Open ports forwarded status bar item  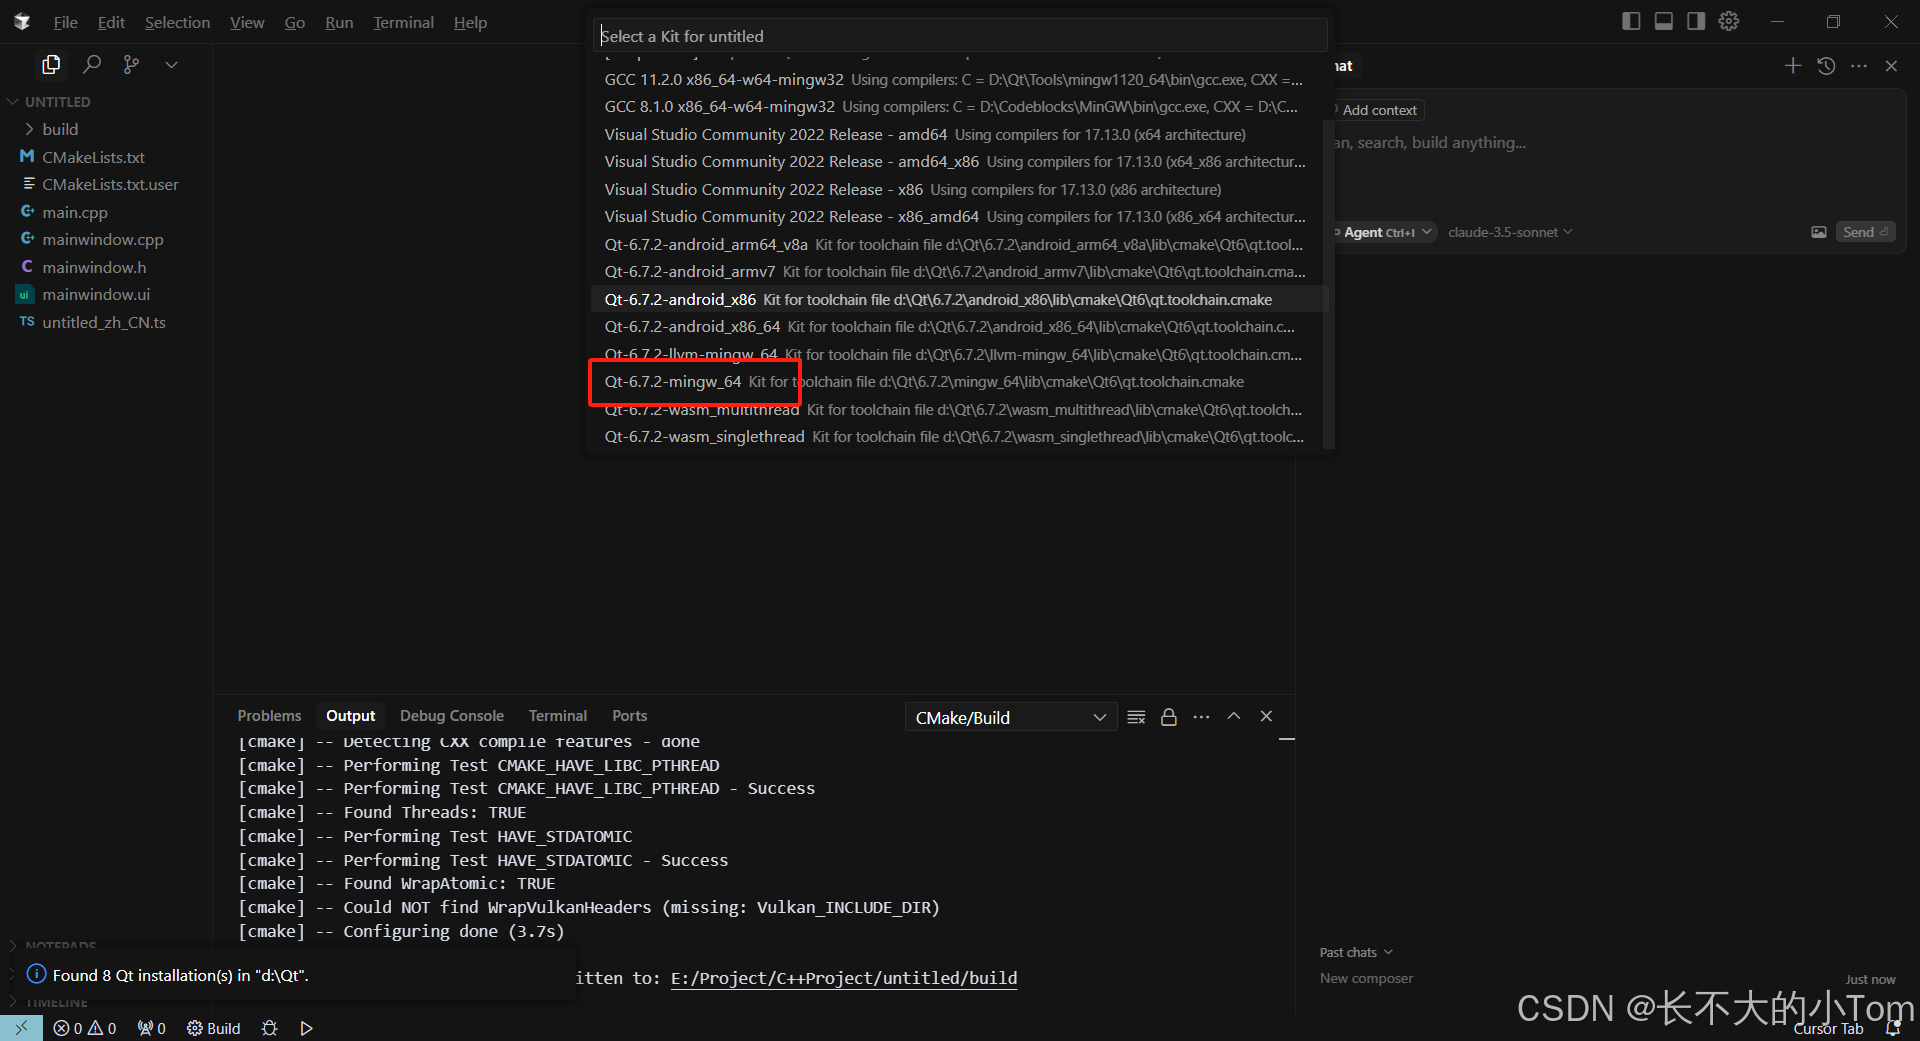coord(152,1028)
